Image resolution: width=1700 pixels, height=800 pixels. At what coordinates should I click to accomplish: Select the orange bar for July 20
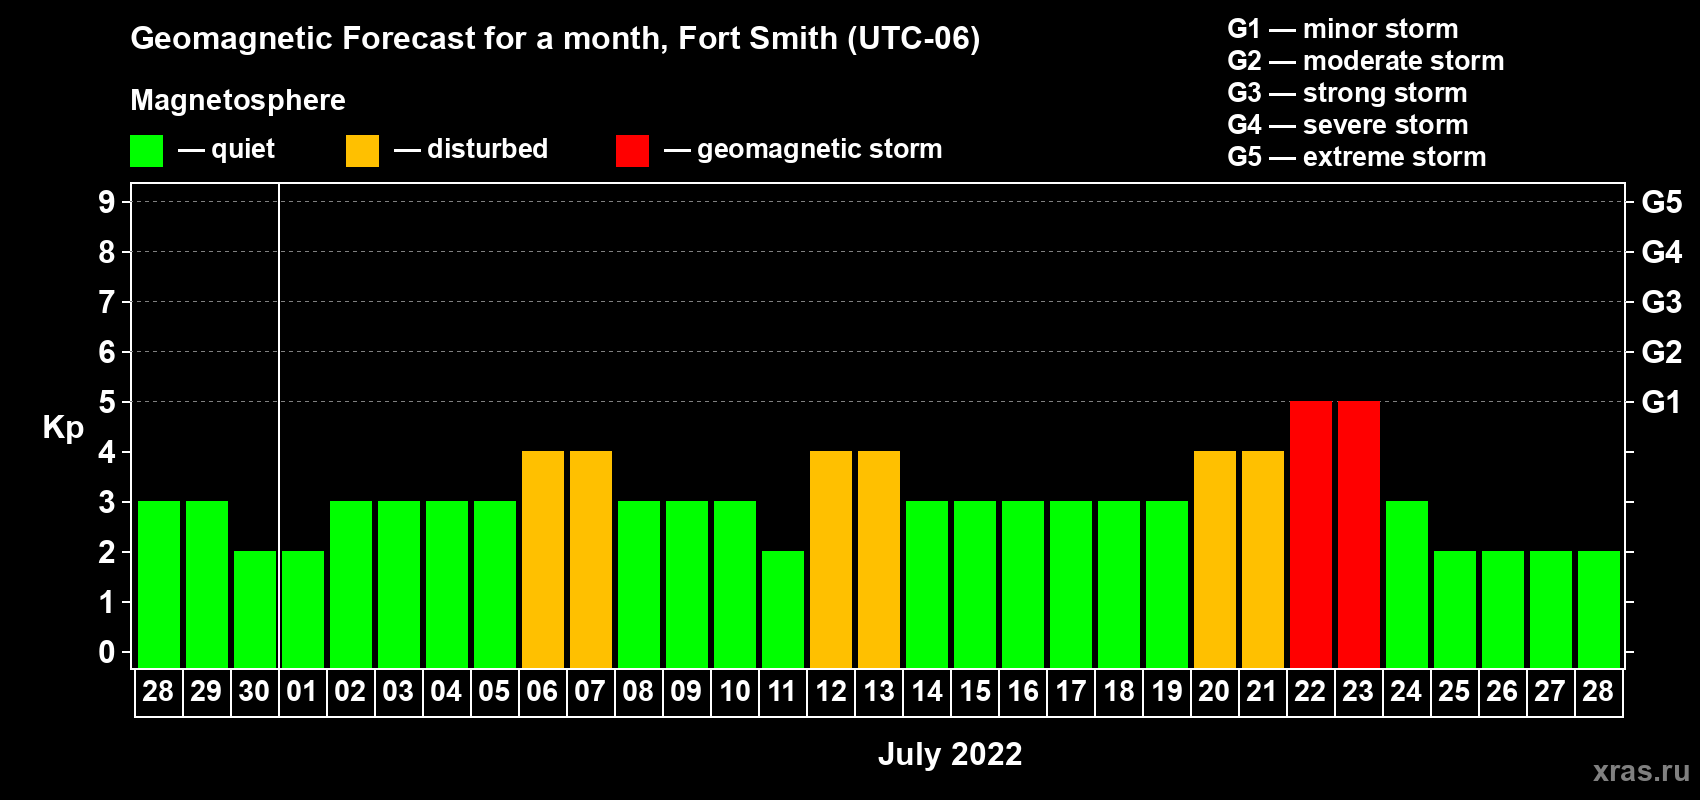(1214, 559)
